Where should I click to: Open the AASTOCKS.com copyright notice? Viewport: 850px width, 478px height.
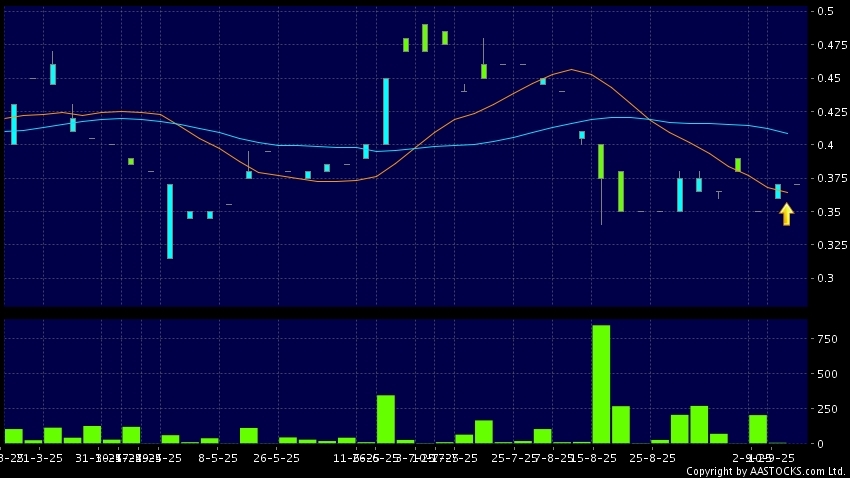[767, 471]
